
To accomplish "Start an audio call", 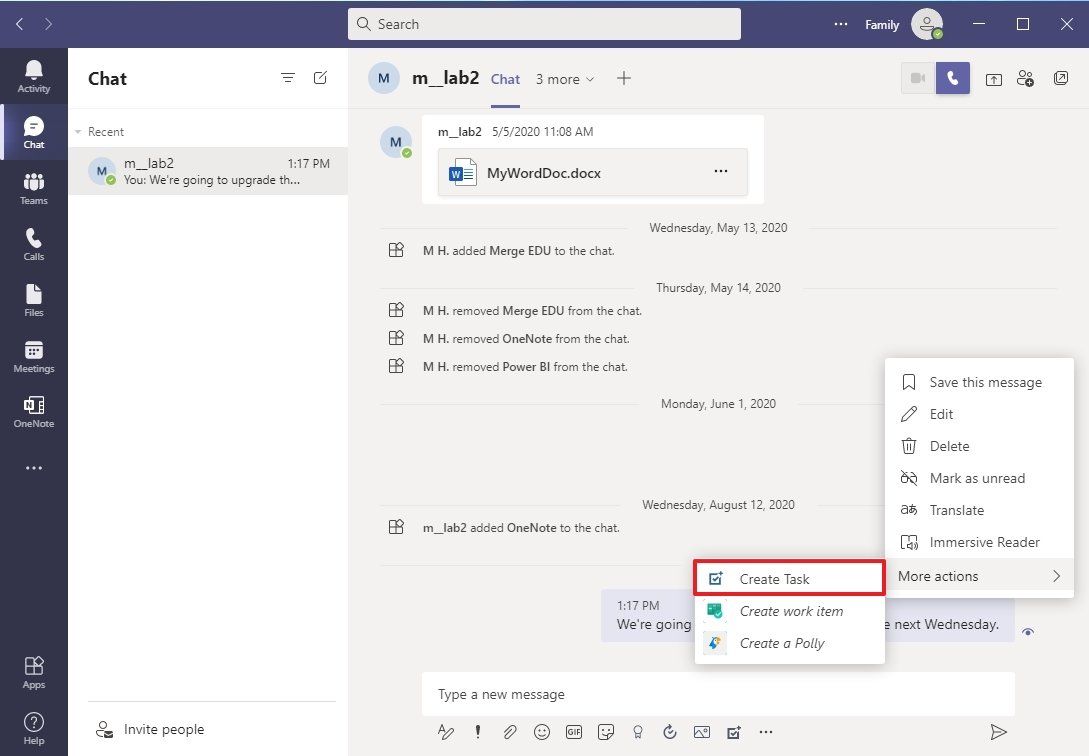I will [x=952, y=78].
